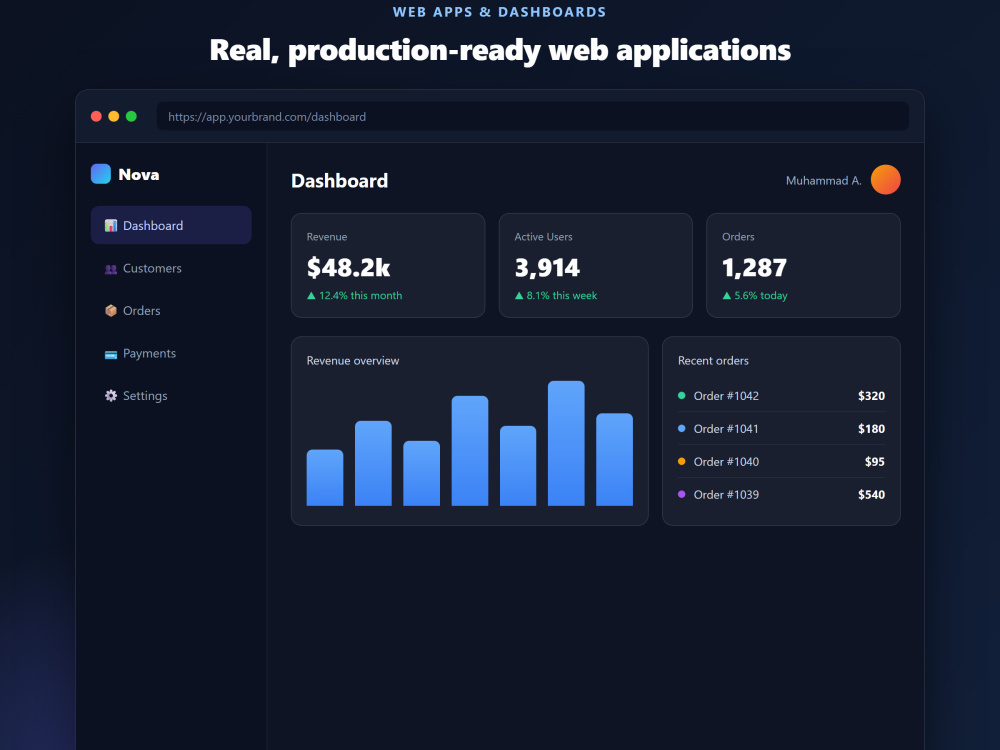
Task: Click the 'Recent orders' panel title
Action: point(713,360)
